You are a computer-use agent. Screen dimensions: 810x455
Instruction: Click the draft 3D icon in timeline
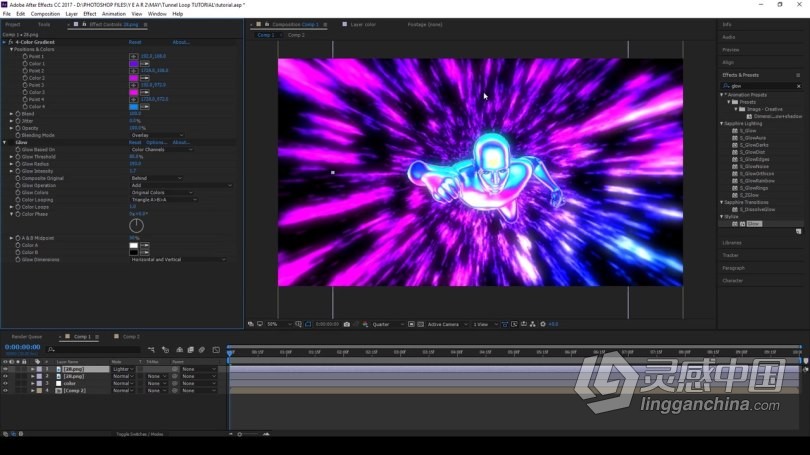tap(165, 350)
